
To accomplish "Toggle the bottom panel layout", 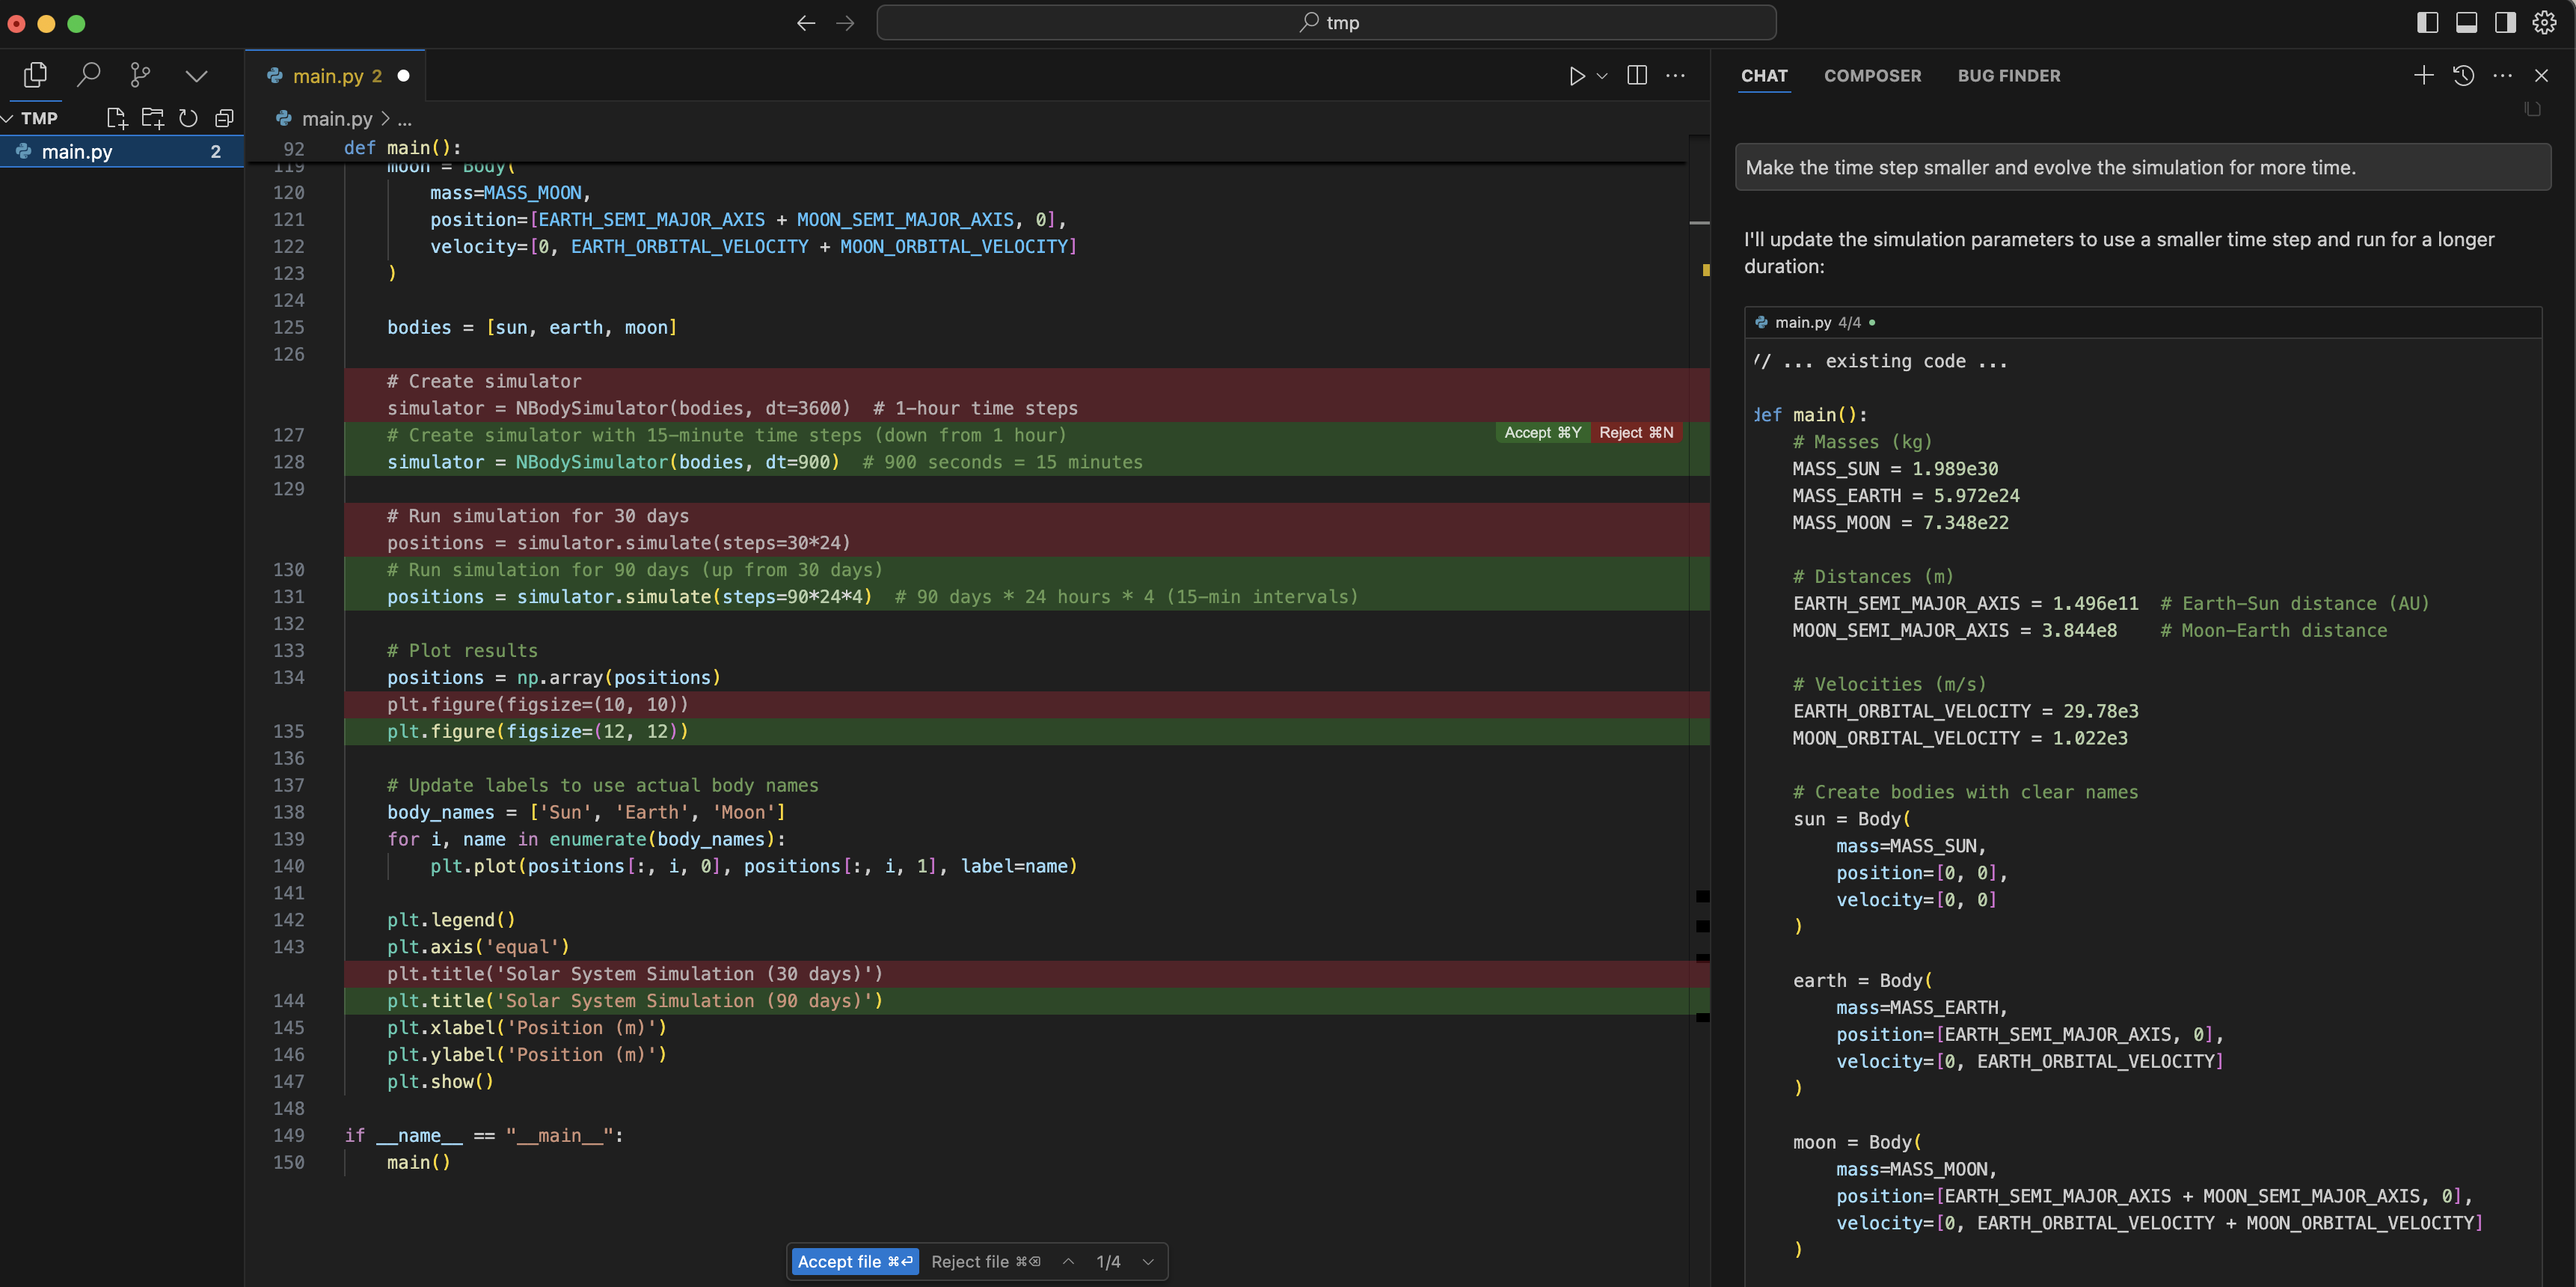I will [x=2466, y=23].
